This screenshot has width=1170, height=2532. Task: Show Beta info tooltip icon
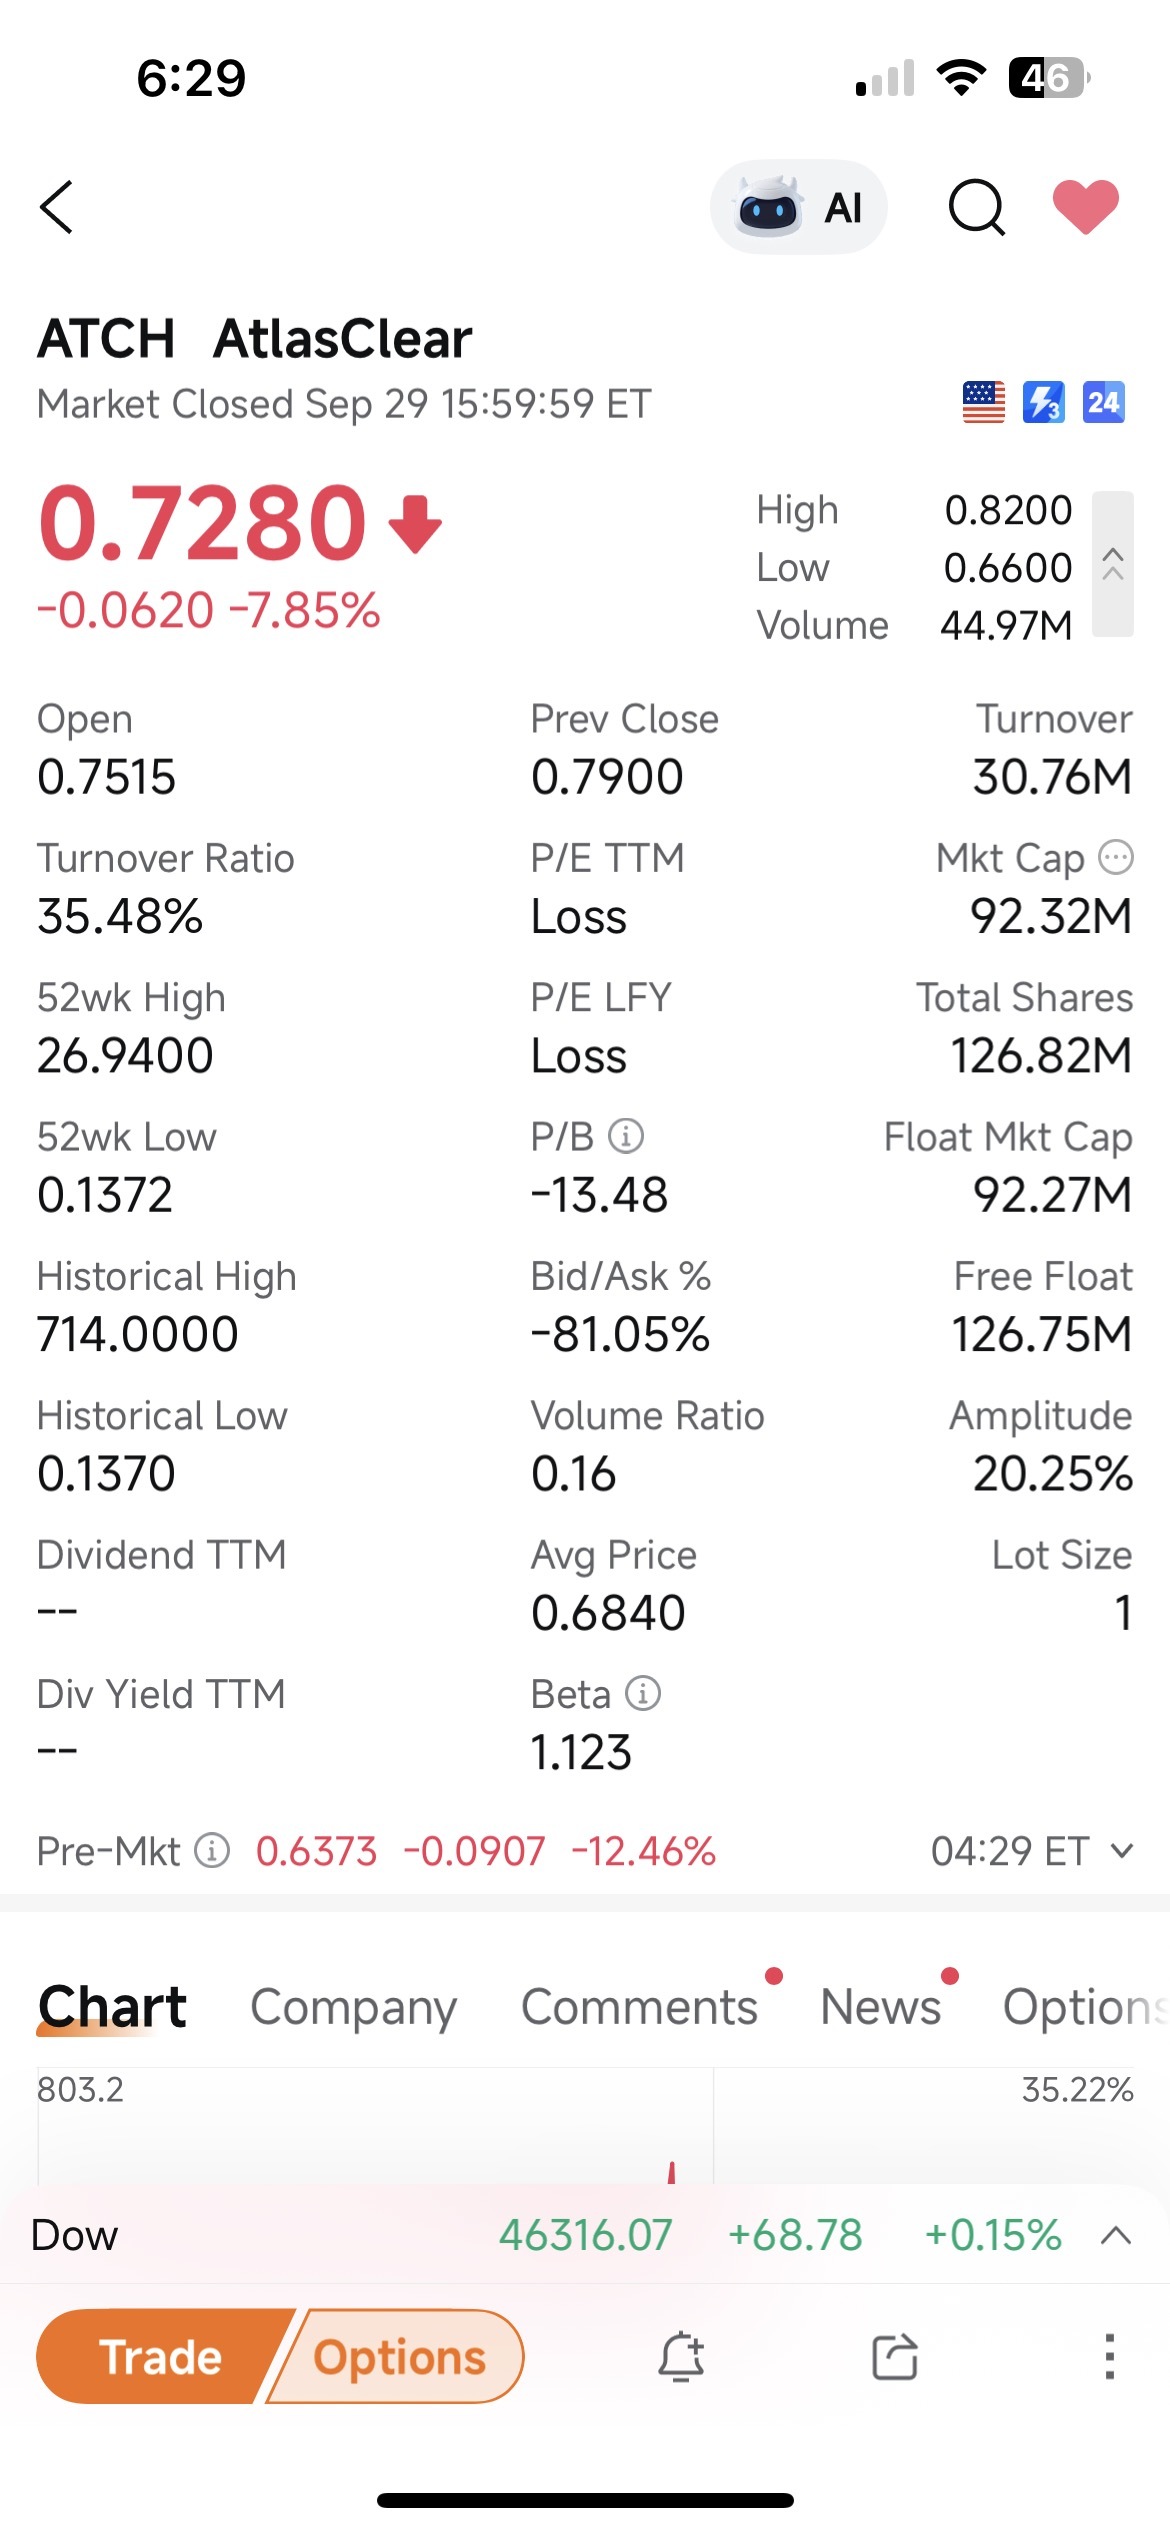coord(643,1693)
